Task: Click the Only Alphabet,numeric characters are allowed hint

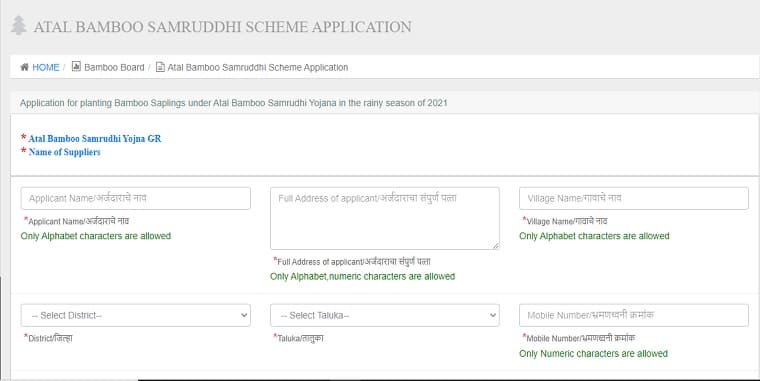Action: 363,276
